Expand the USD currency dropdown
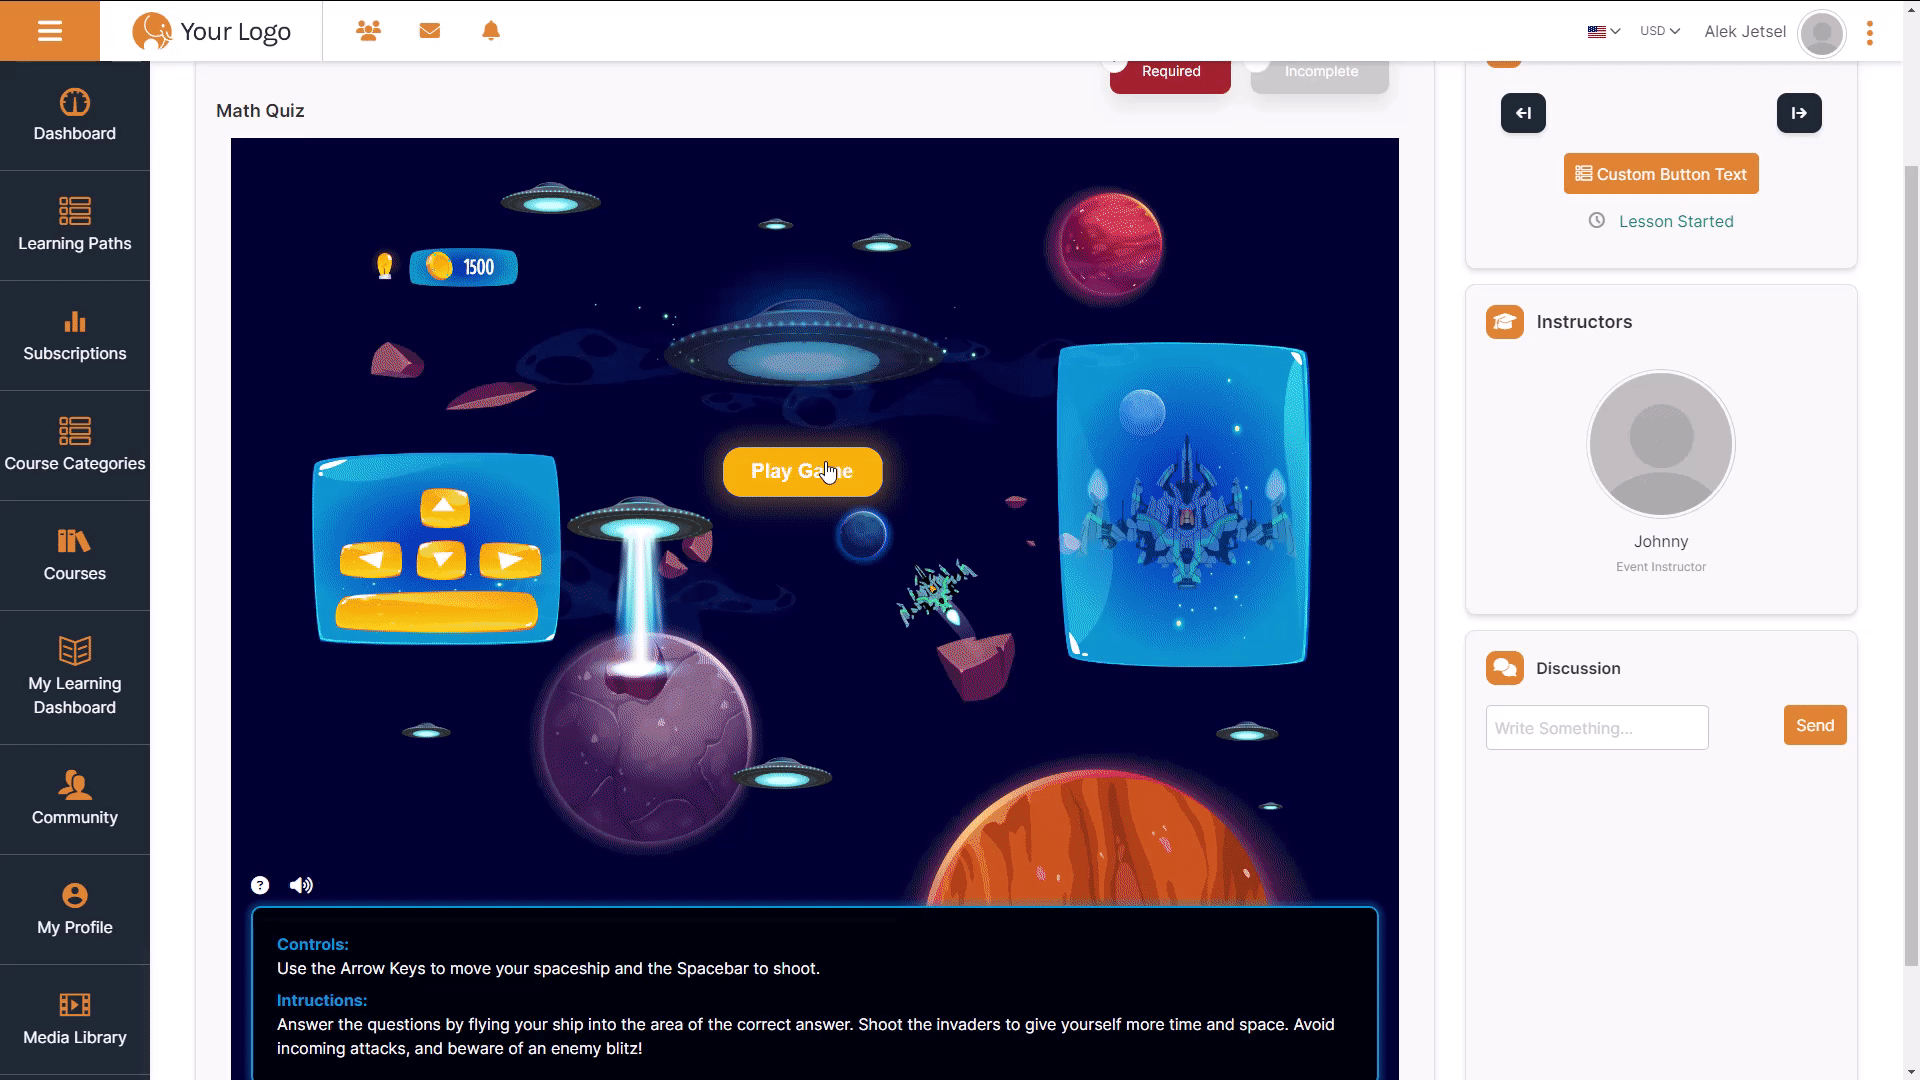The height and width of the screenshot is (1080, 1920). click(x=1660, y=31)
